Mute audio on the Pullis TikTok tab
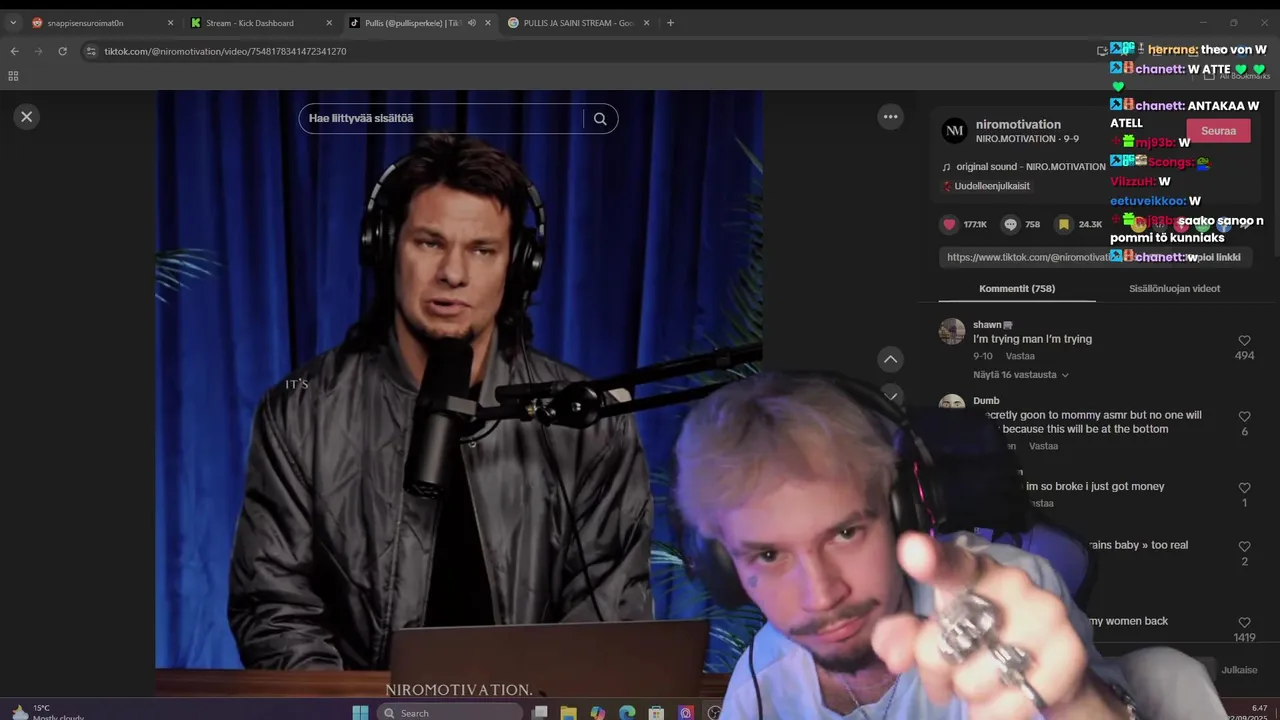 (x=471, y=23)
